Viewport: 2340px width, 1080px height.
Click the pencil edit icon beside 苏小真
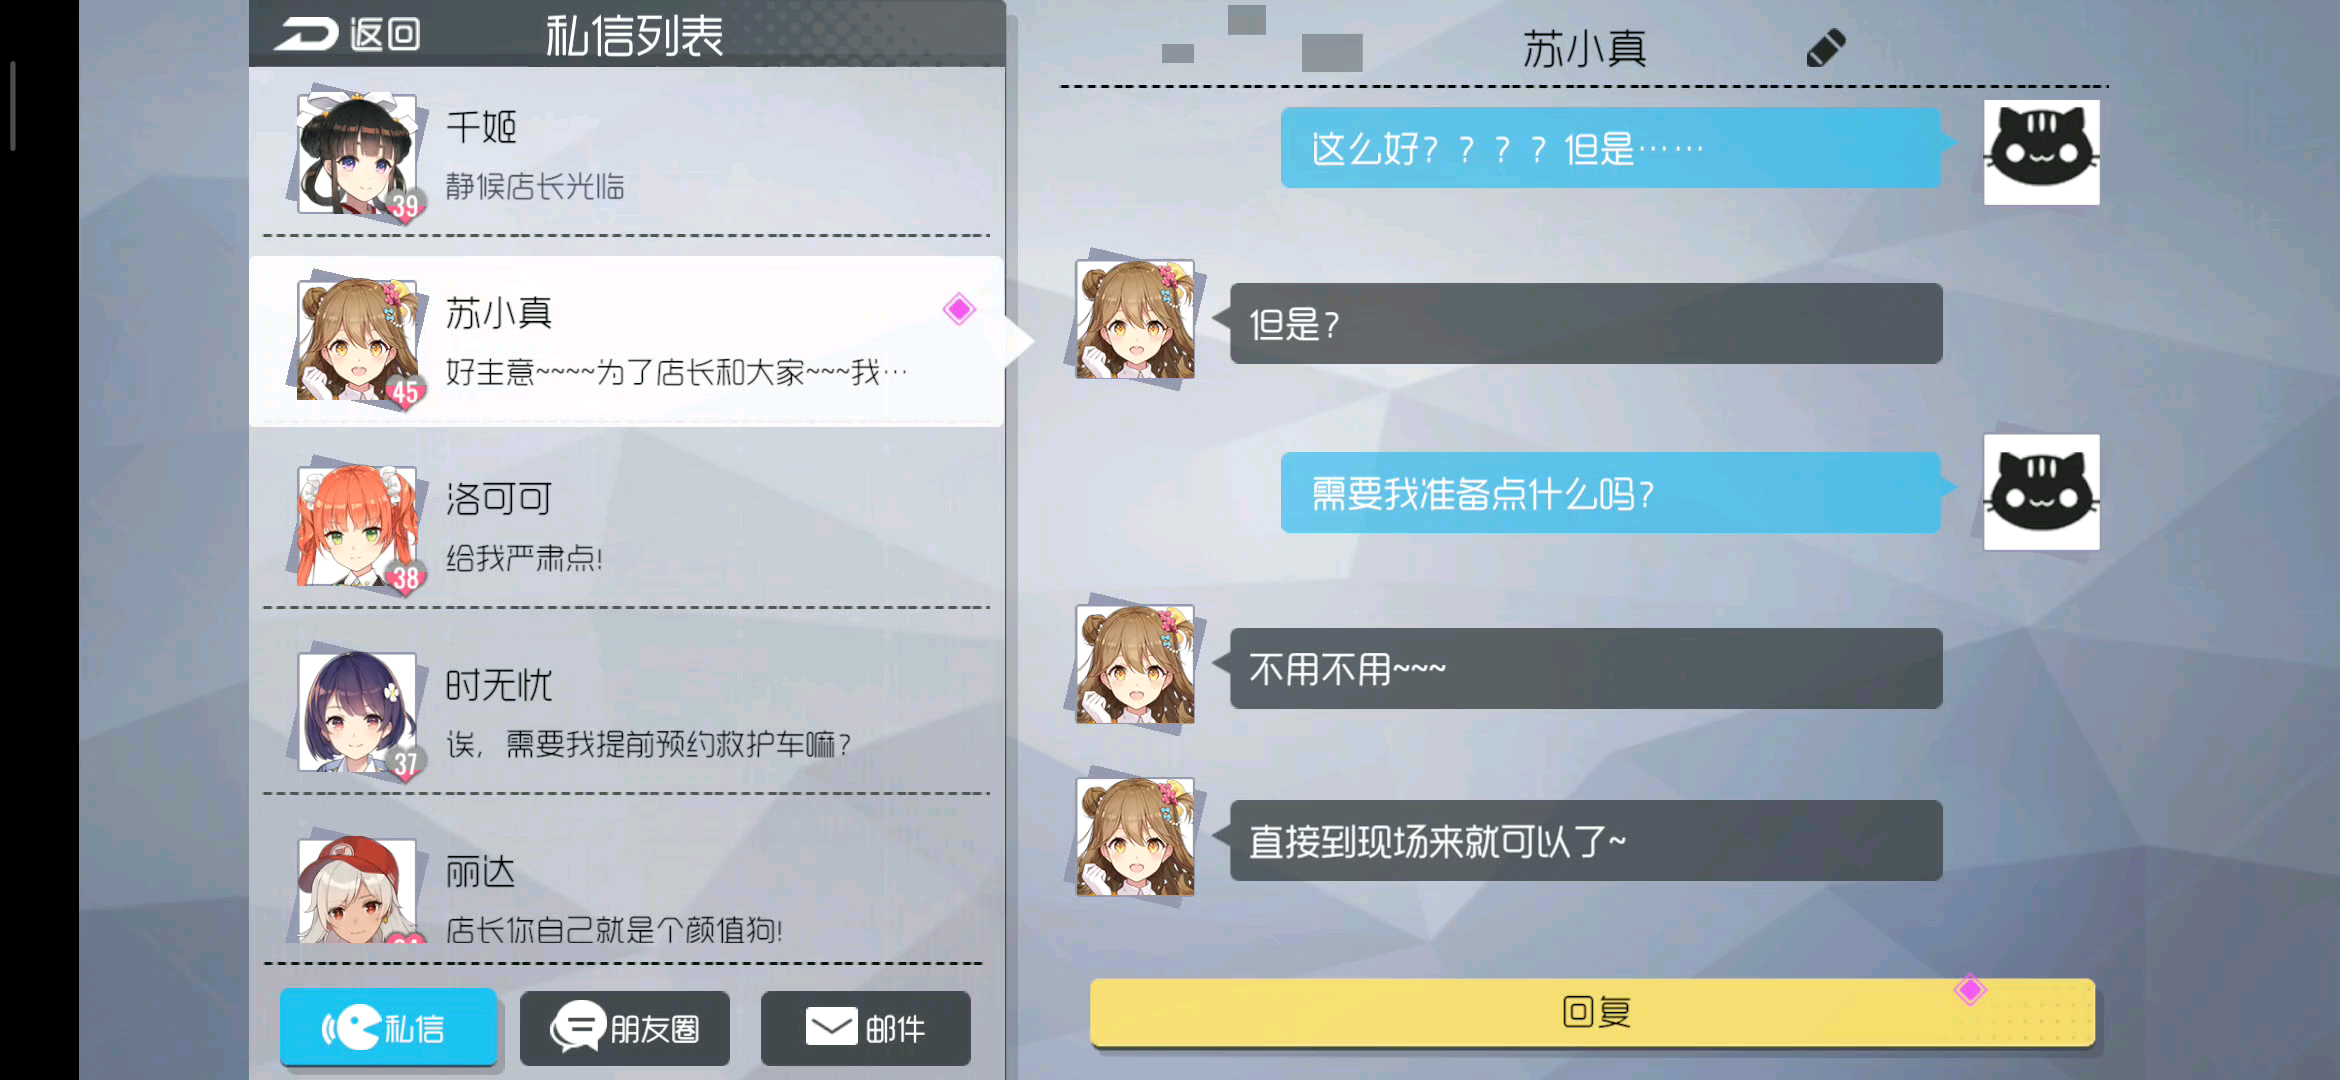(1825, 48)
